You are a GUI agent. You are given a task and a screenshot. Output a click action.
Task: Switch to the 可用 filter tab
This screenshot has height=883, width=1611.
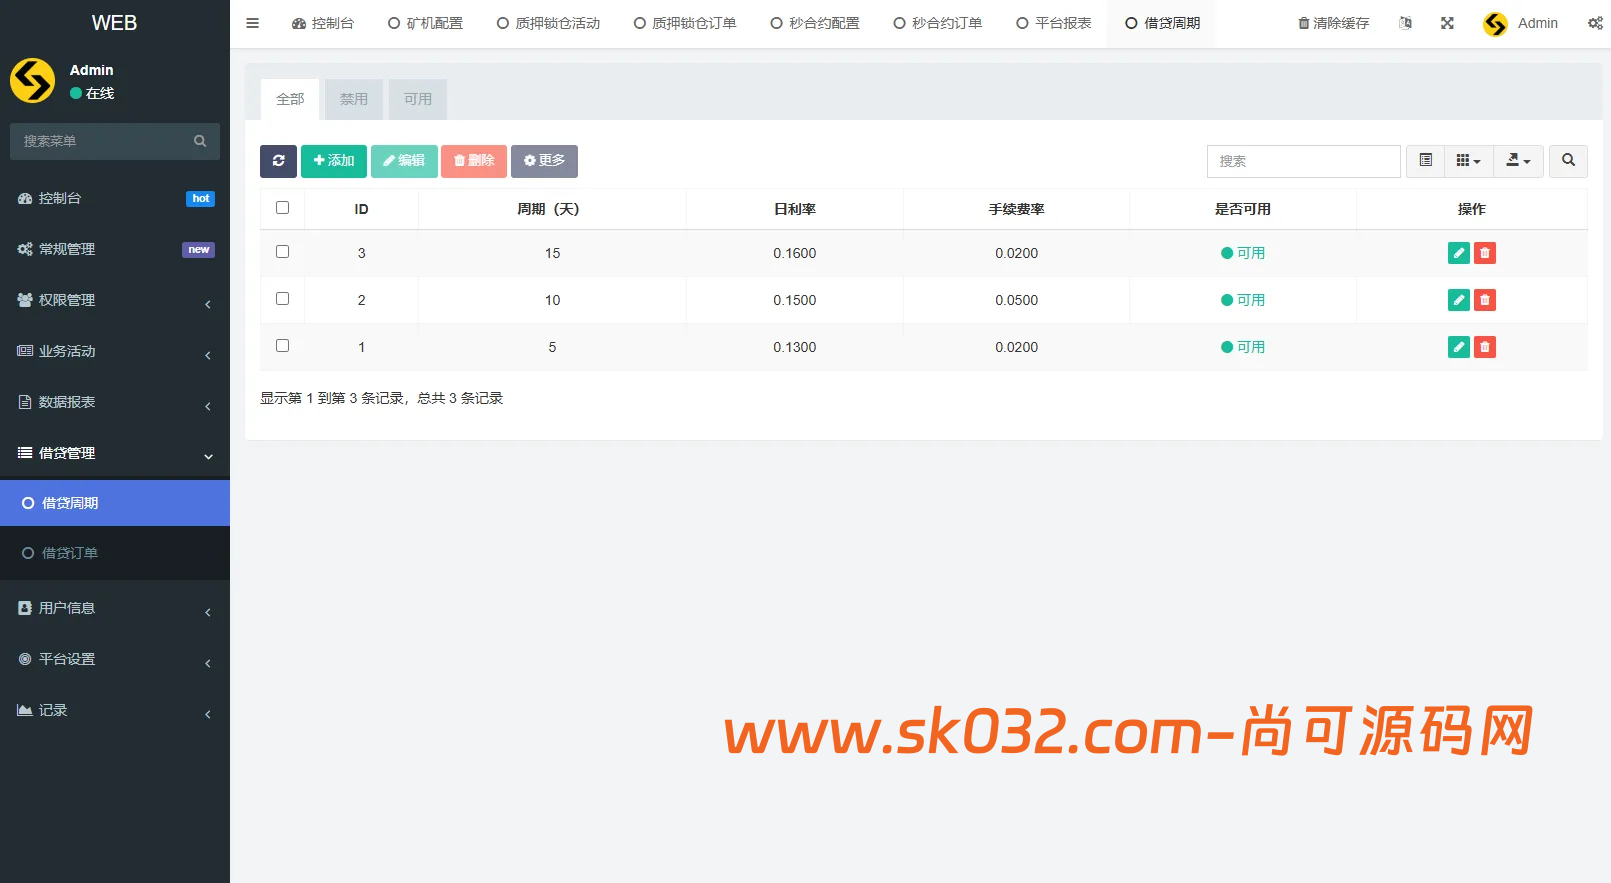coord(418,99)
